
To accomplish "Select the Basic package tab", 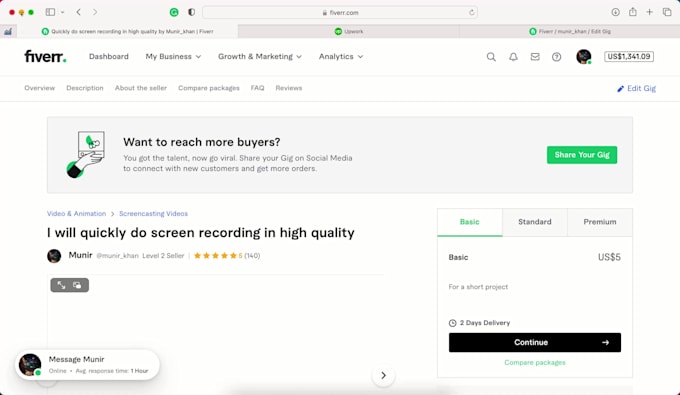I will pos(470,222).
